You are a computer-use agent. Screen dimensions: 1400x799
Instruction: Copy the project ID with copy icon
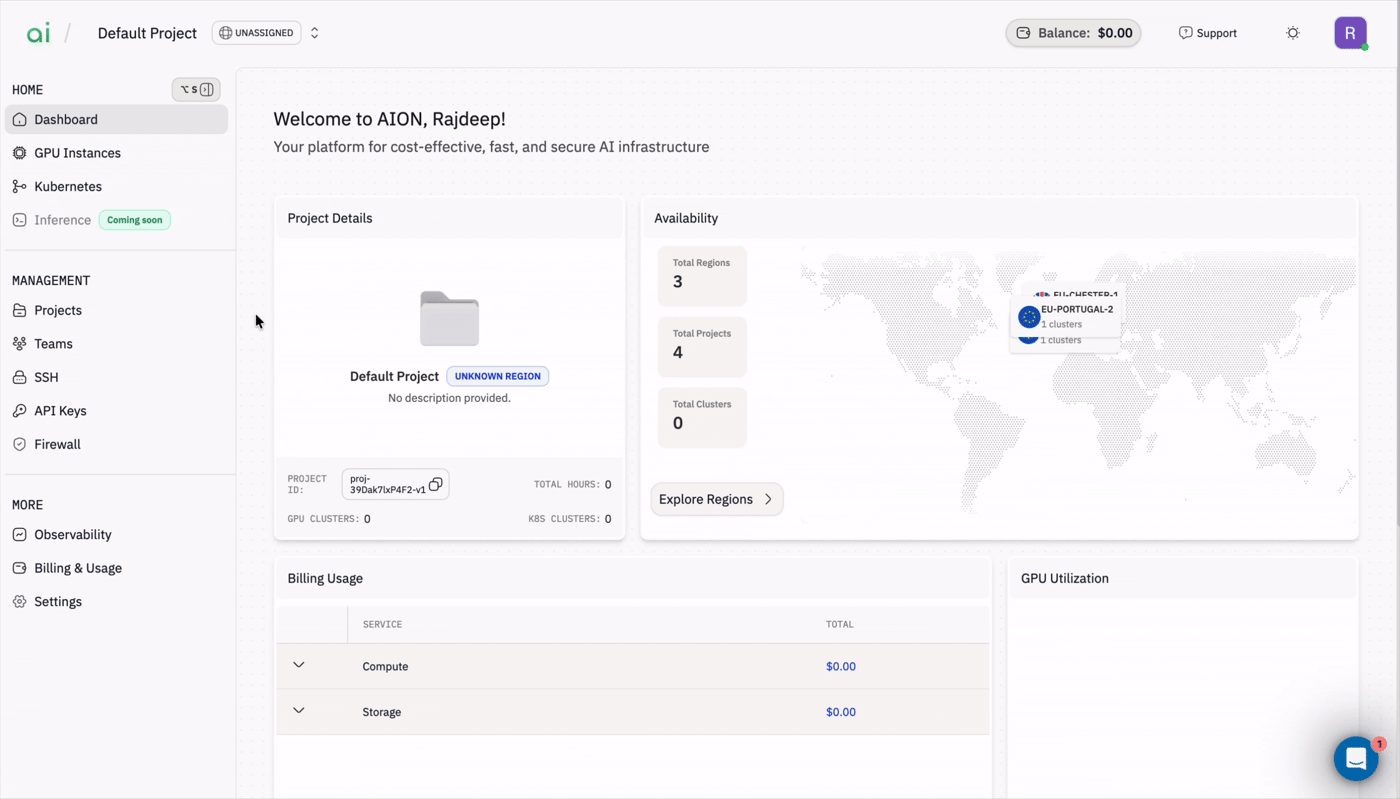pyautogui.click(x=435, y=484)
